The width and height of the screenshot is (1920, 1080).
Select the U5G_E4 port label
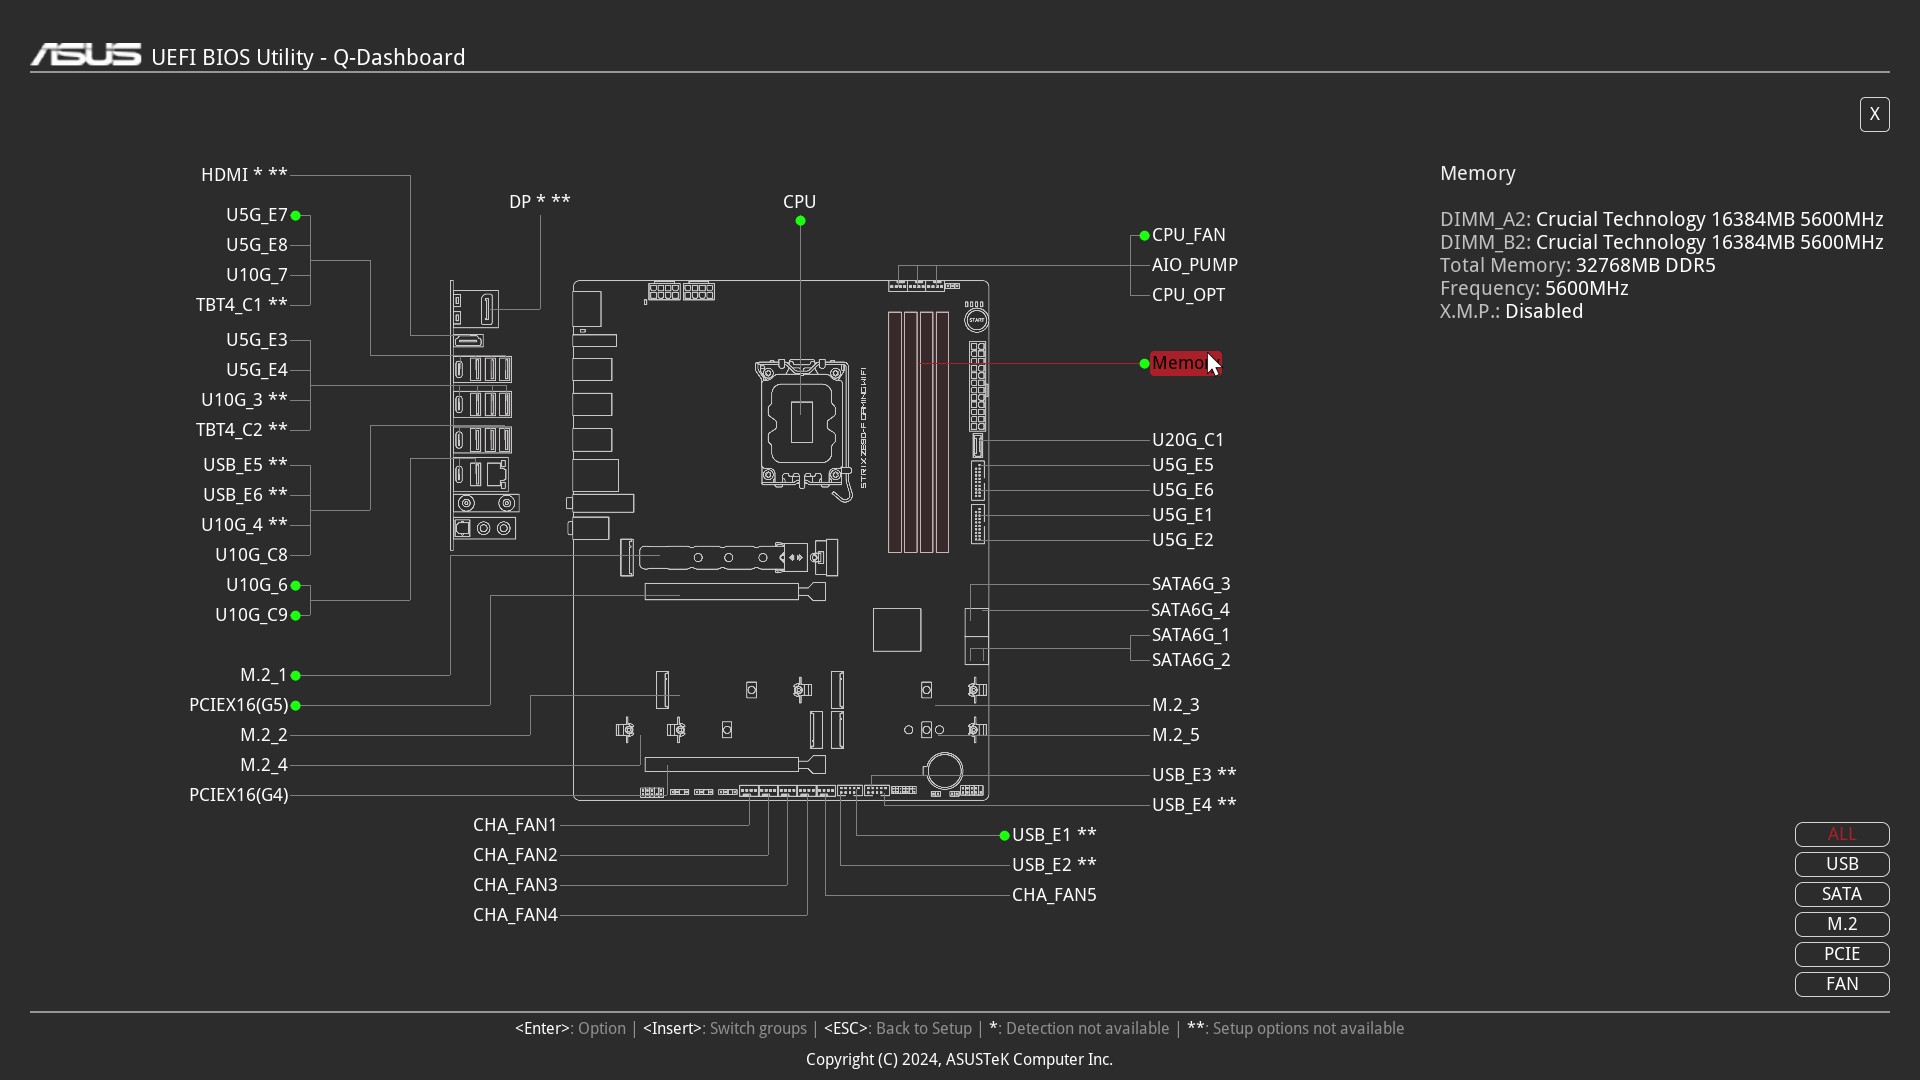[256, 370]
